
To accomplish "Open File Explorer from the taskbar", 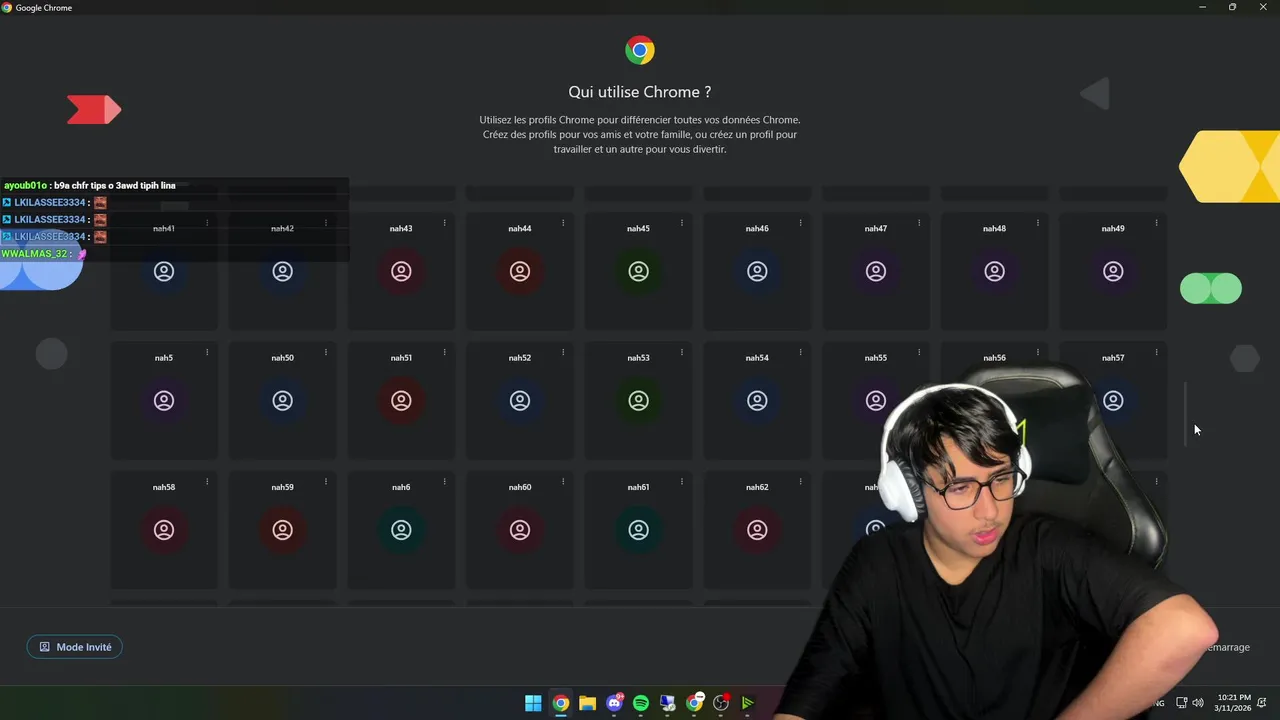I will point(587,703).
